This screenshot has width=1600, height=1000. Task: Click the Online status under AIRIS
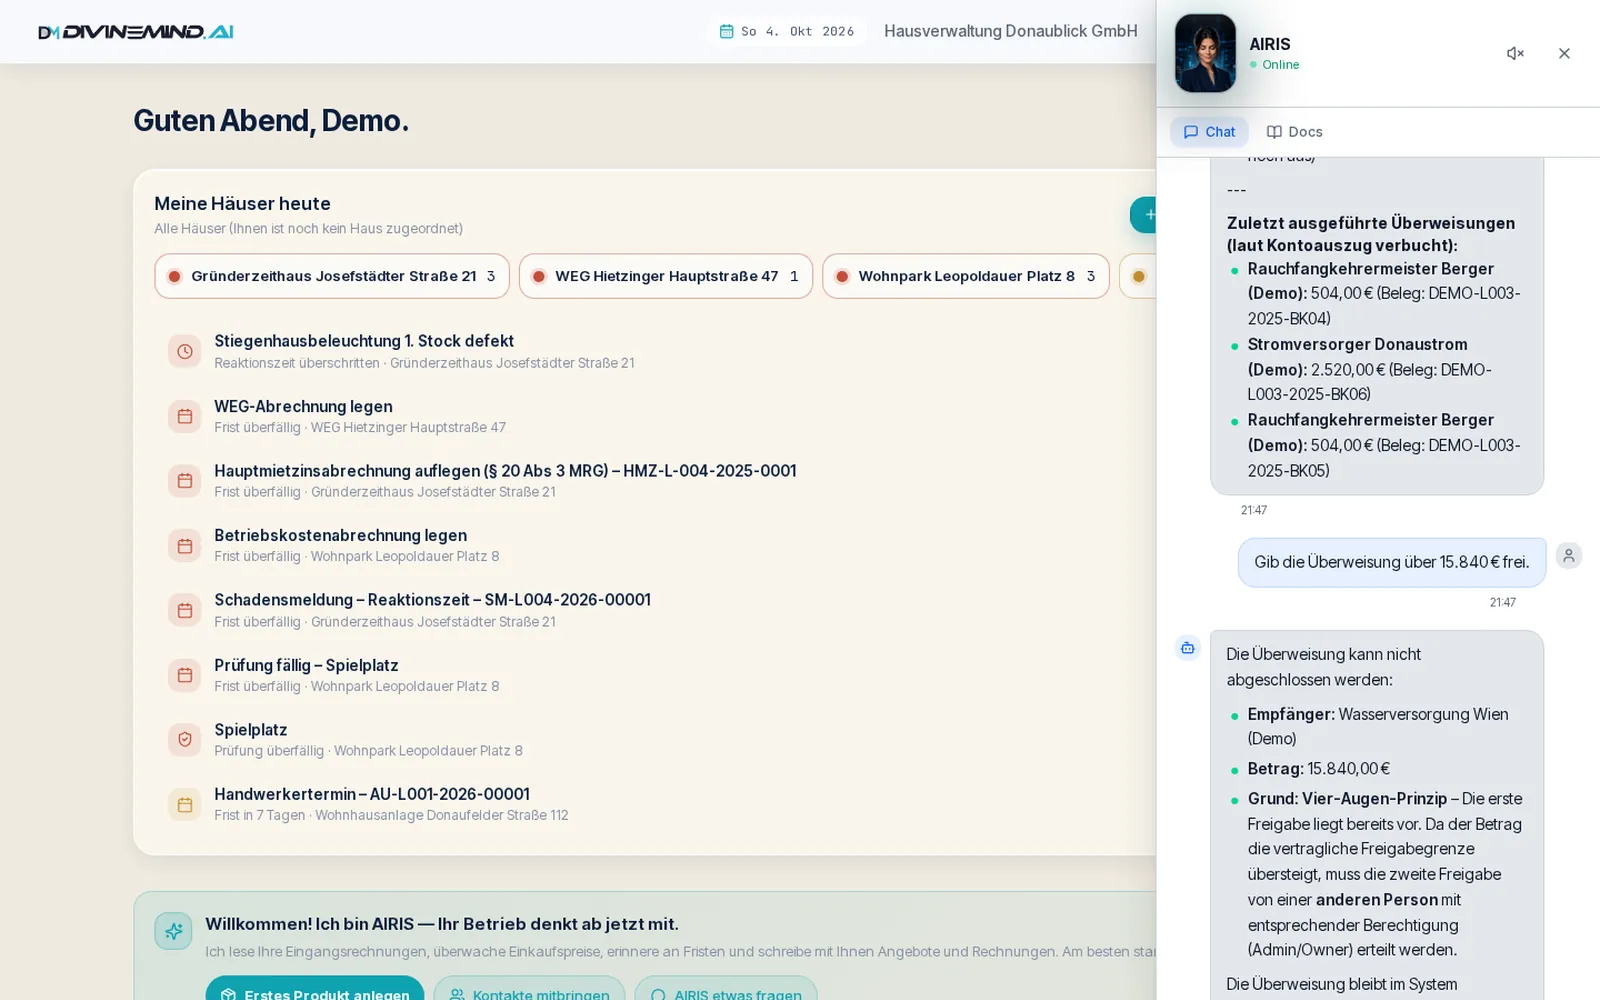click(x=1274, y=65)
